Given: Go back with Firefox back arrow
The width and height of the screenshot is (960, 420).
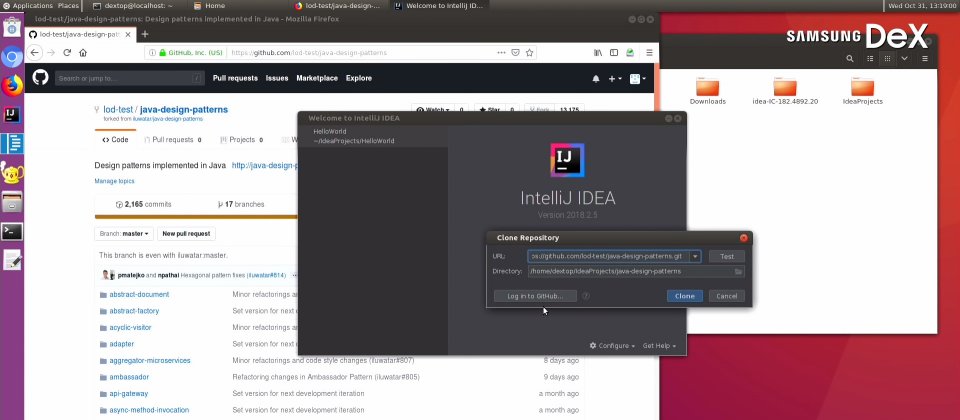Looking at the screenshot, I should [x=34, y=53].
